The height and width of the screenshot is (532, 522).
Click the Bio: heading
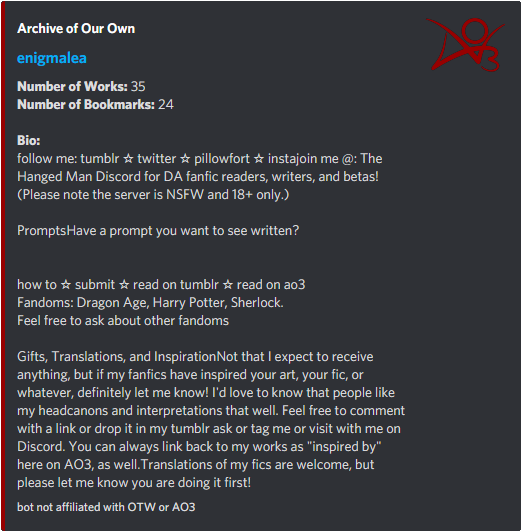28,140
